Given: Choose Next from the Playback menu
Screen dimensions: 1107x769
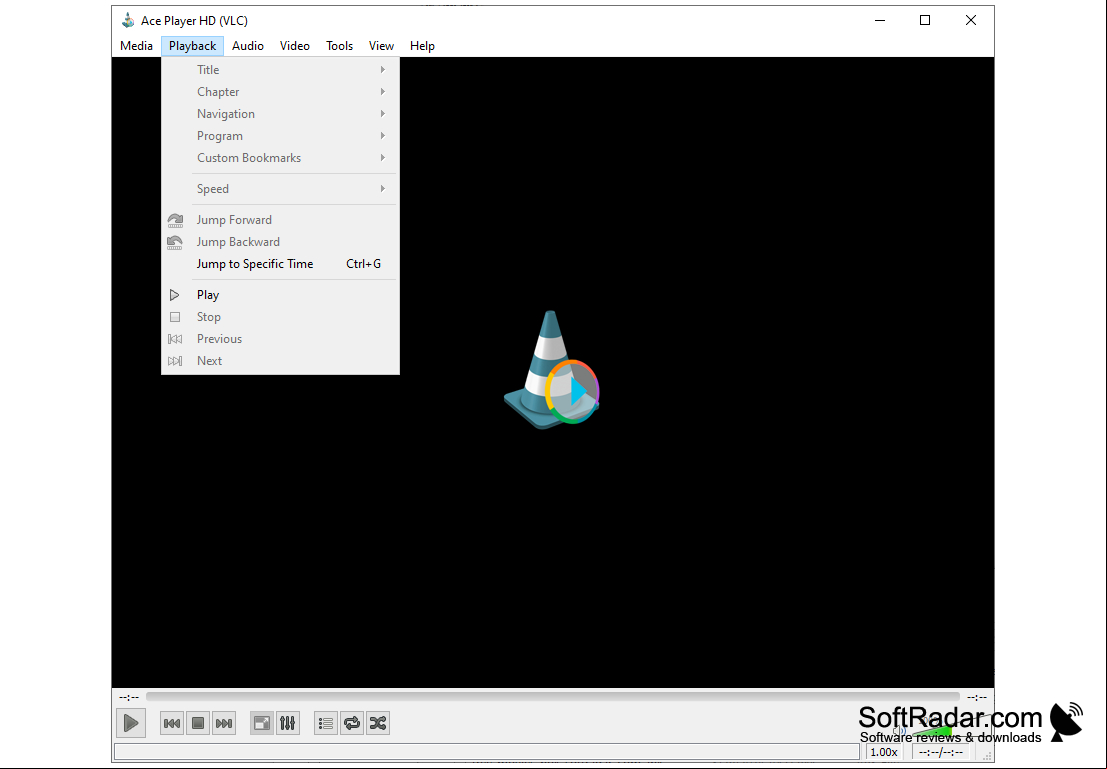Looking at the screenshot, I should coord(280,360).
